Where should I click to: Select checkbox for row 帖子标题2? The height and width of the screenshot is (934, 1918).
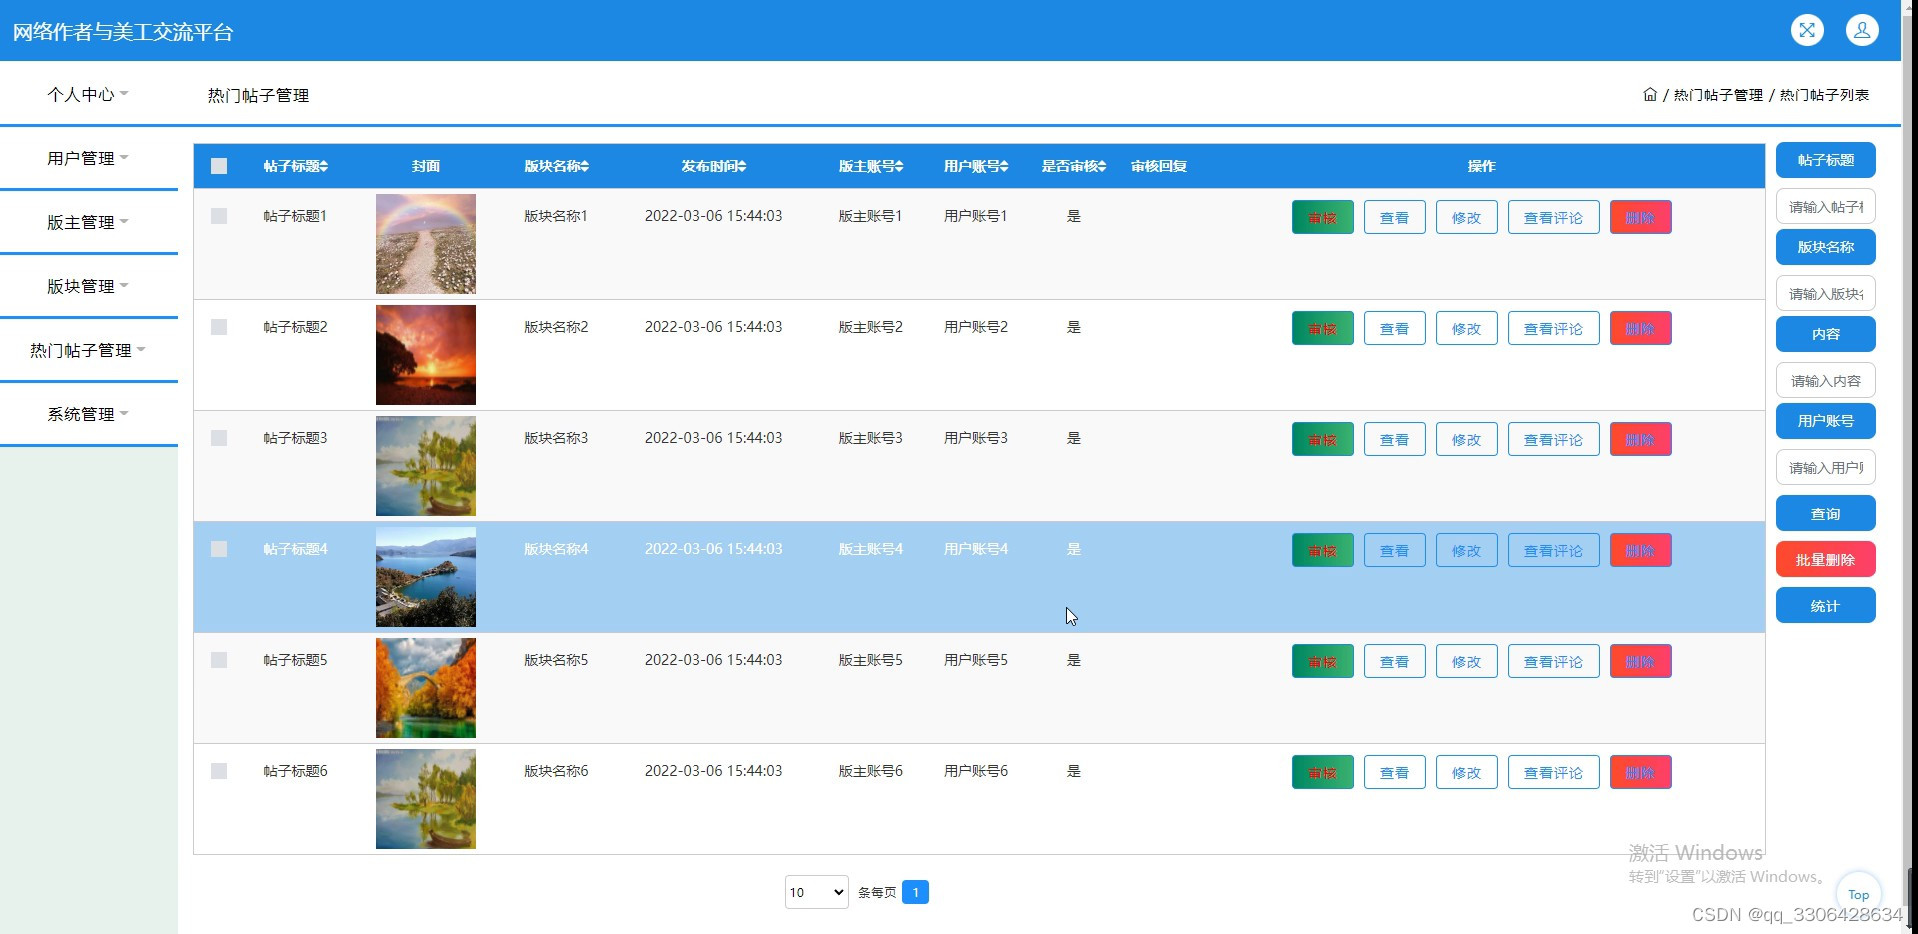pyautogui.click(x=219, y=327)
